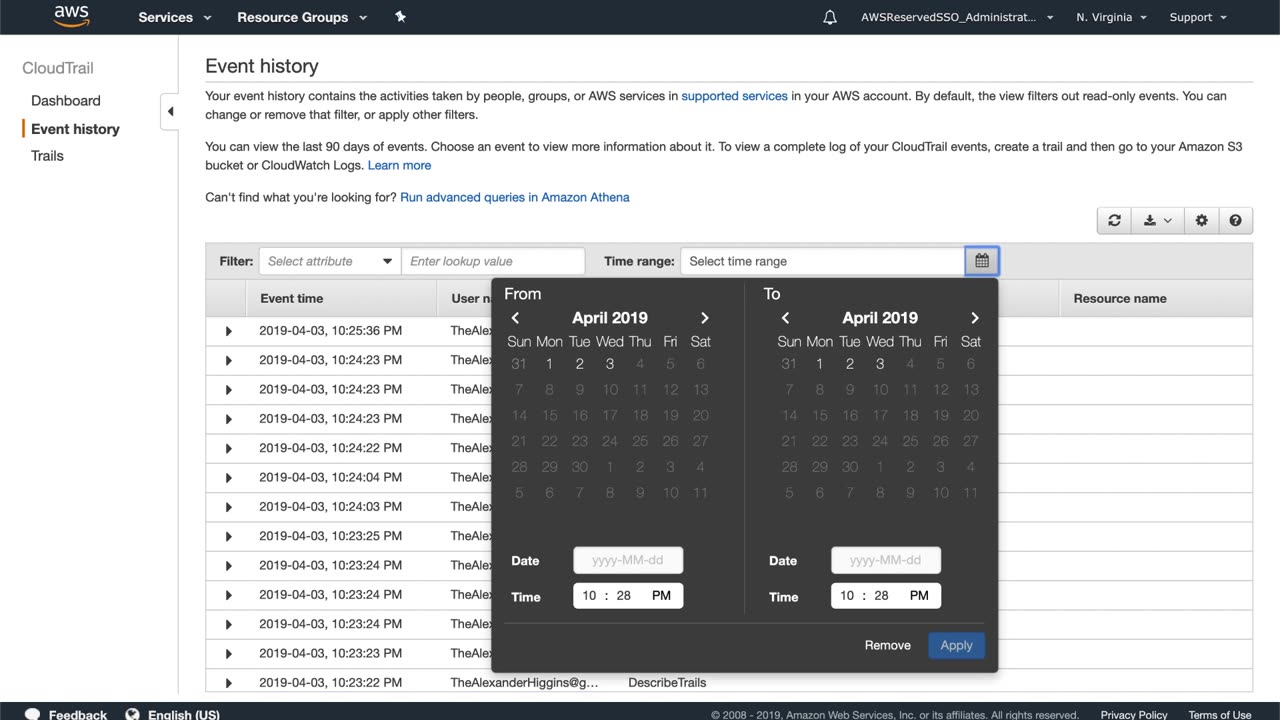Open the Resource Groups menu
The width and height of the screenshot is (1280, 720).
pyautogui.click(x=302, y=17)
